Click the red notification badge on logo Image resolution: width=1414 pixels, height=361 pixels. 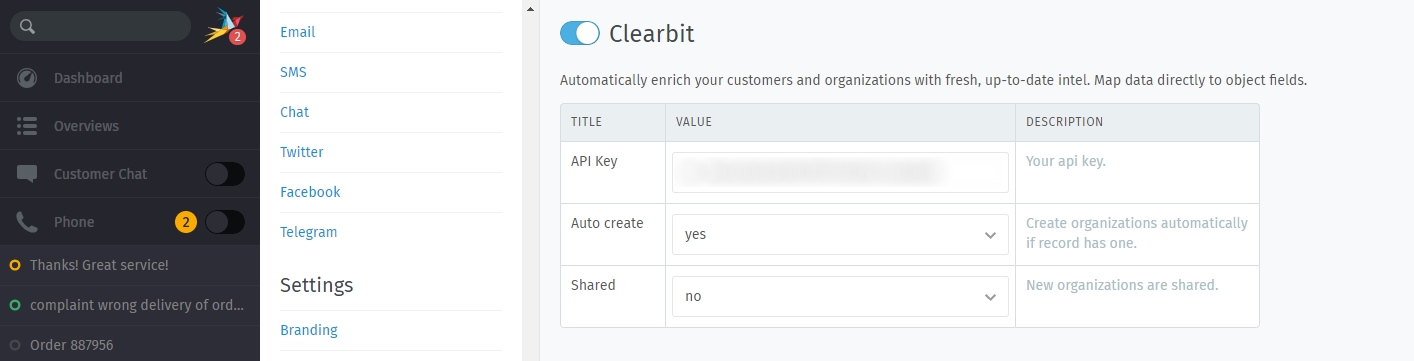point(237,37)
